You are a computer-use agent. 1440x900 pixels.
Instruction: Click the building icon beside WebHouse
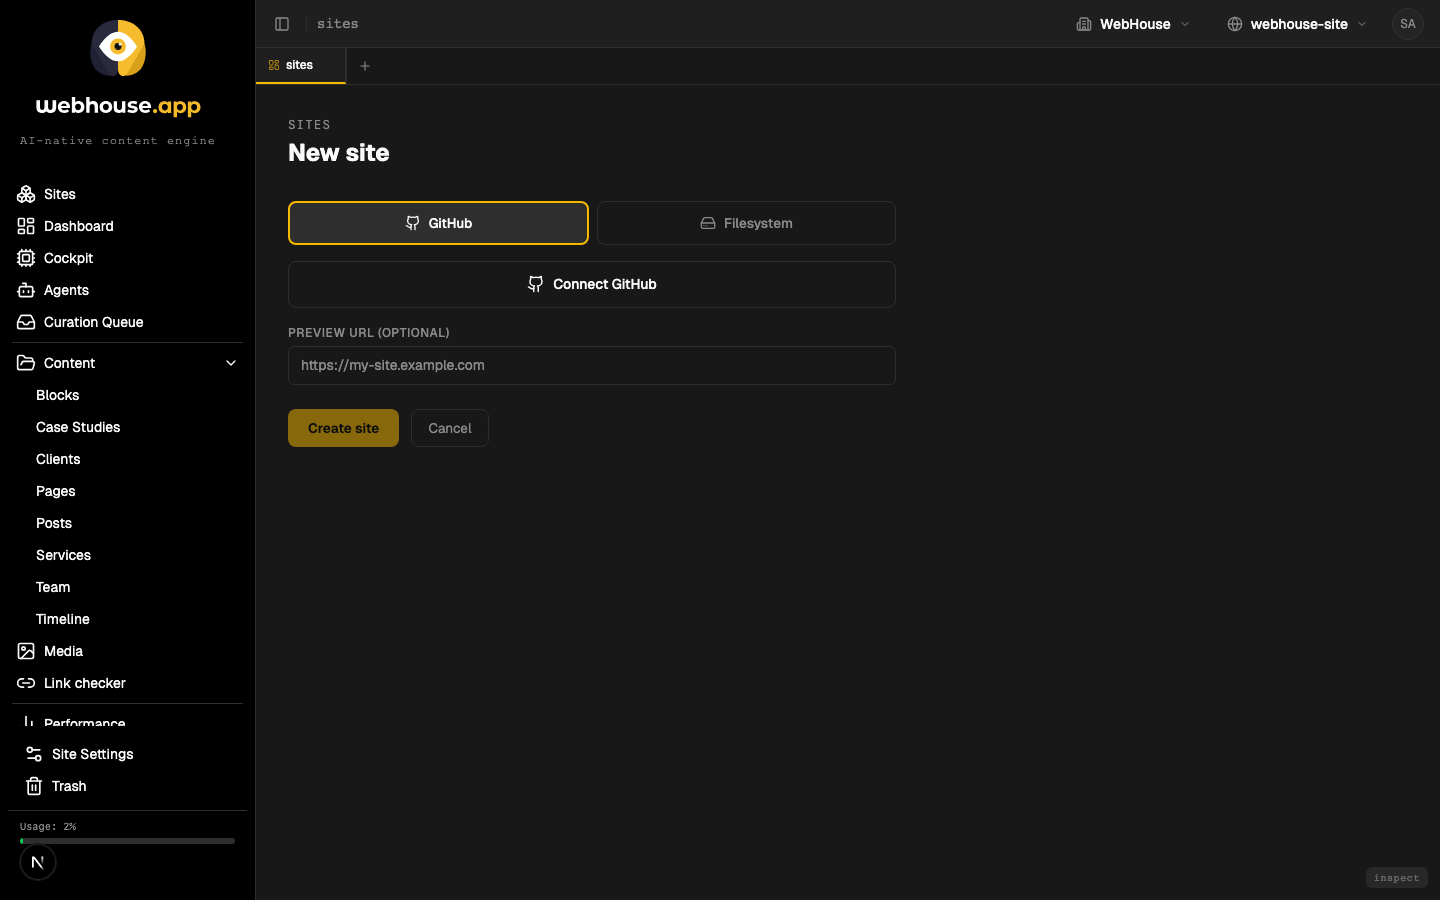click(1084, 24)
